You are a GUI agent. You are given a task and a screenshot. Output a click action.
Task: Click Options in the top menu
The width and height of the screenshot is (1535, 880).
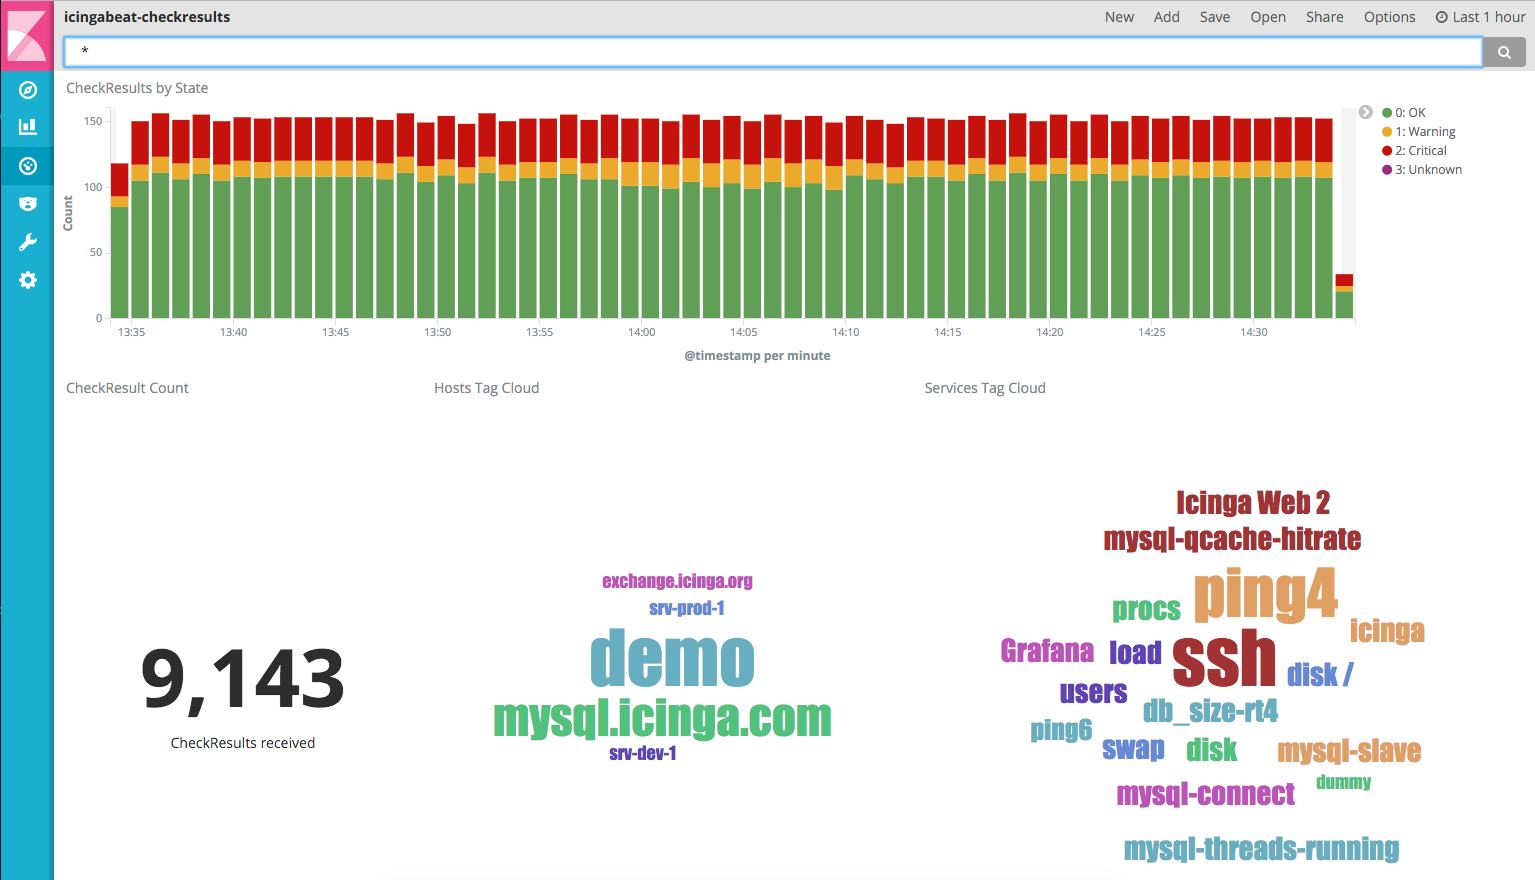1389,17
